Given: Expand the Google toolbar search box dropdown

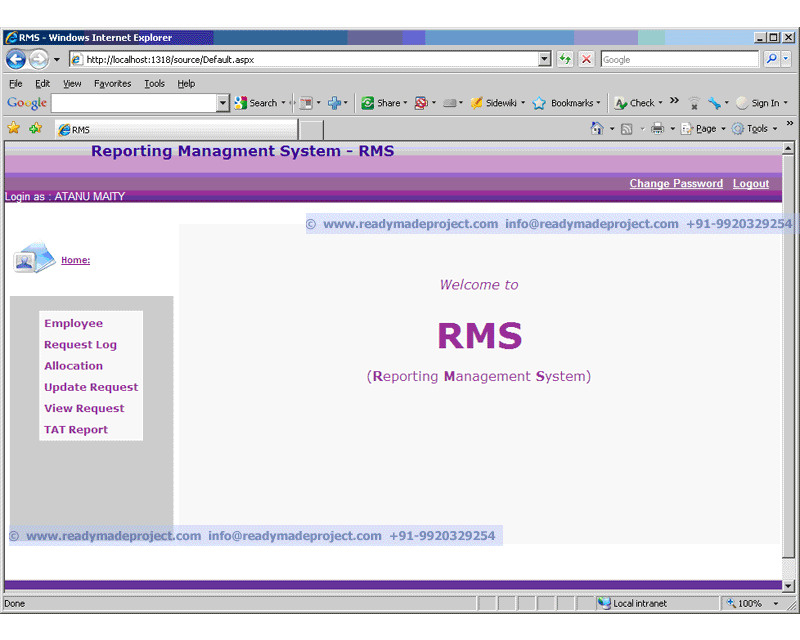Looking at the screenshot, I should (222, 103).
